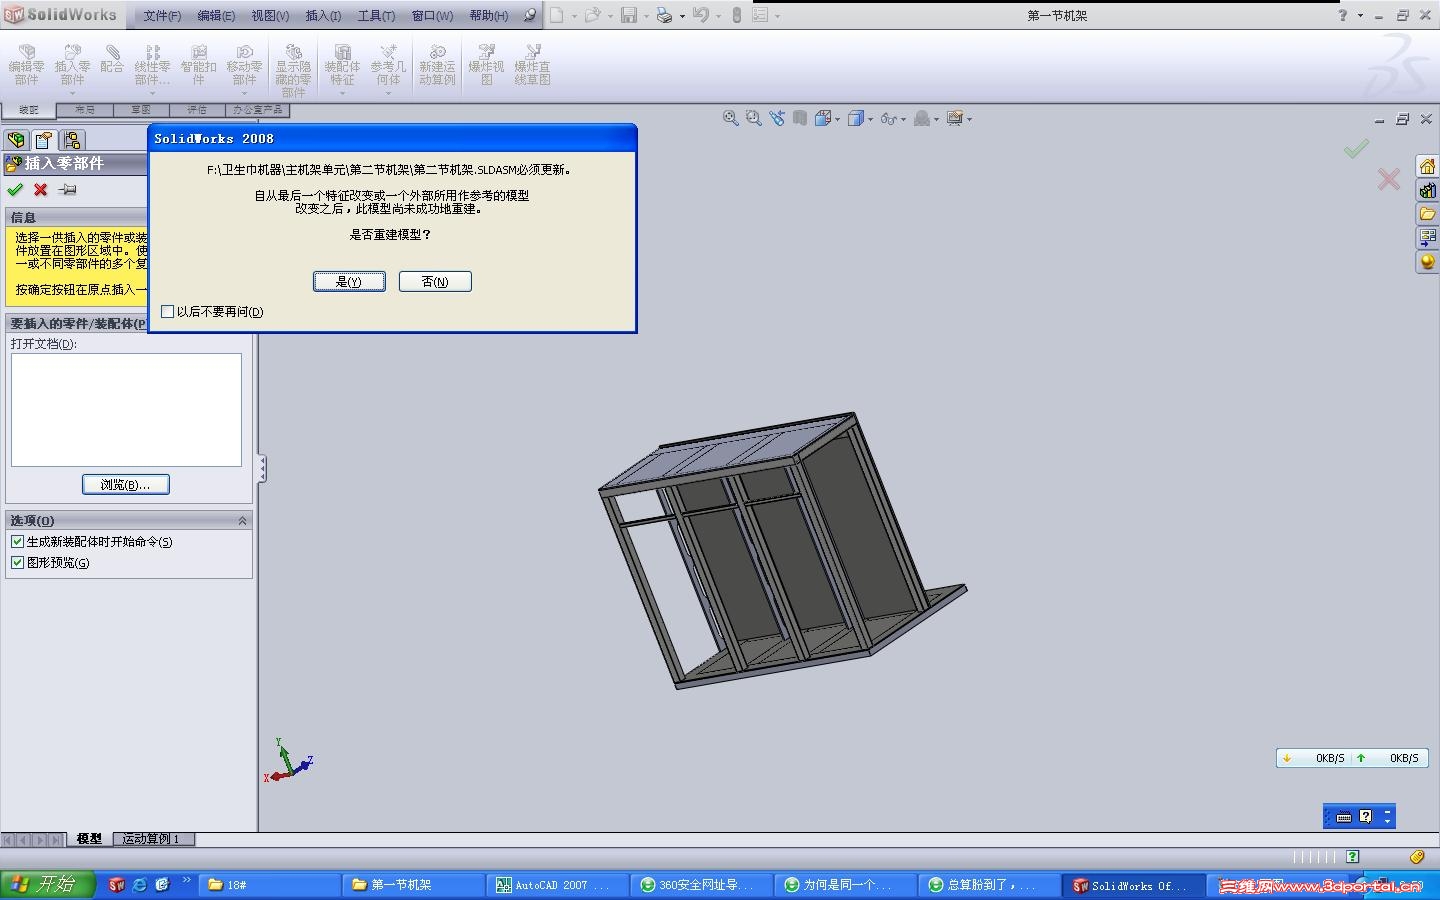
Task: Collapse the left panel using splitter handle
Action: point(262,468)
